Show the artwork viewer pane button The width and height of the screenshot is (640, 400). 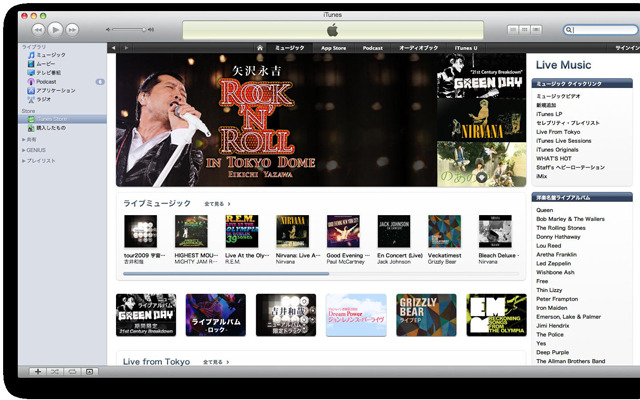pos(89,371)
